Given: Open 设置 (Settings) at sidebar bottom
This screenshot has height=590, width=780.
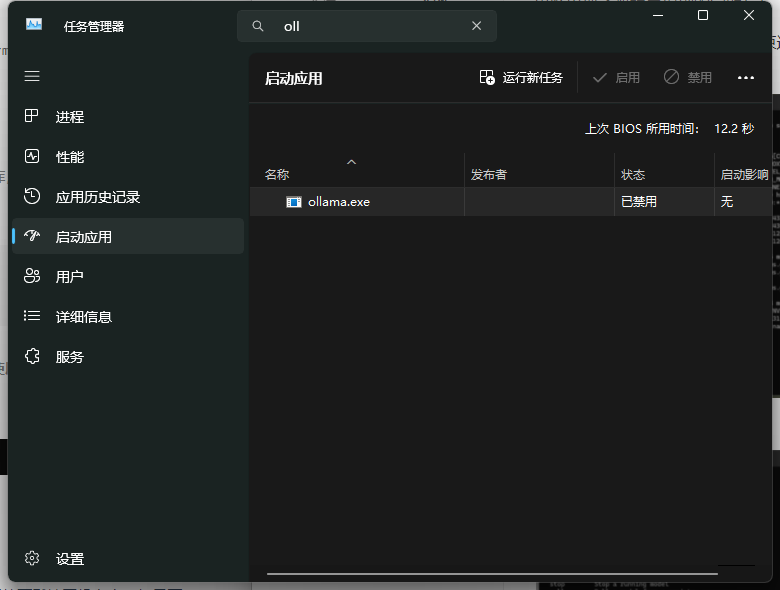Looking at the screenshot, I should pyautogui.click(x=70, y=559).
